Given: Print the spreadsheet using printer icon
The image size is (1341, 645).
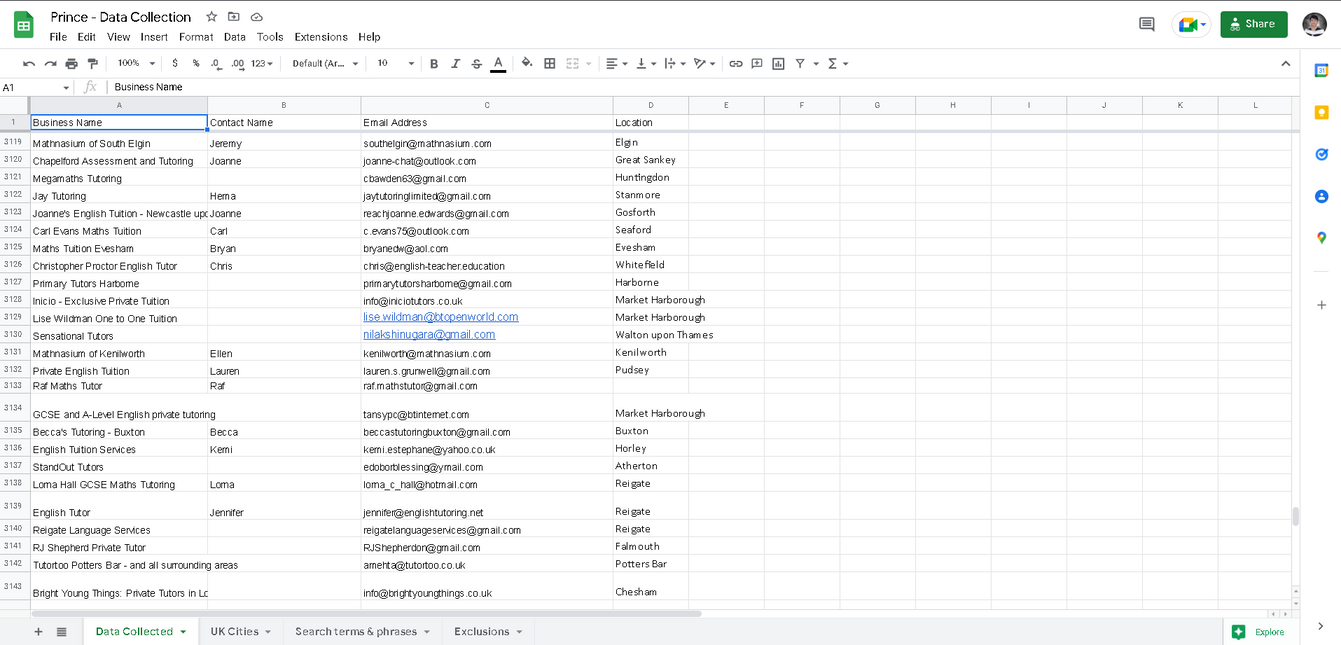Looking at the screenshot, I should (71, 63).
